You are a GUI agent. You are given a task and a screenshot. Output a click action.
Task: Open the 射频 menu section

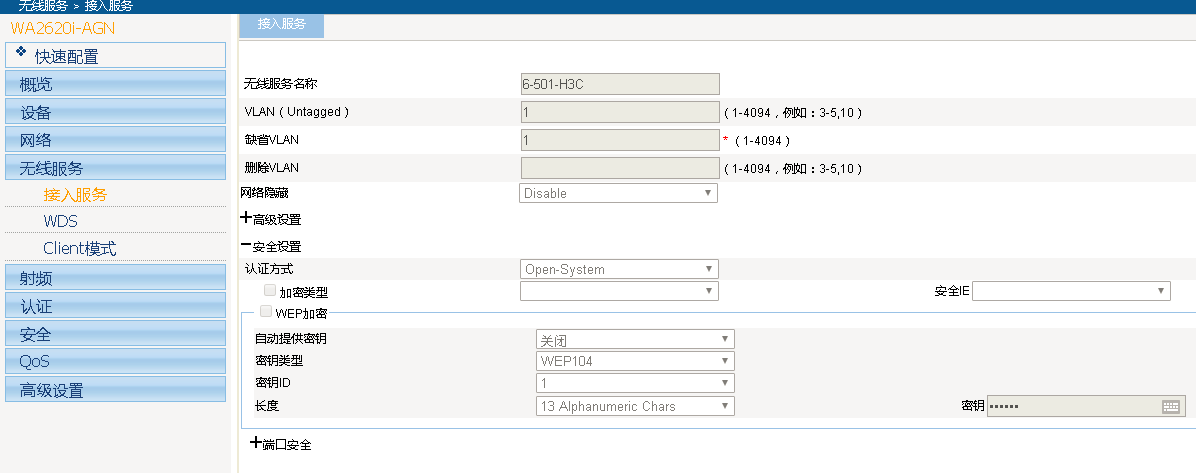114,279
